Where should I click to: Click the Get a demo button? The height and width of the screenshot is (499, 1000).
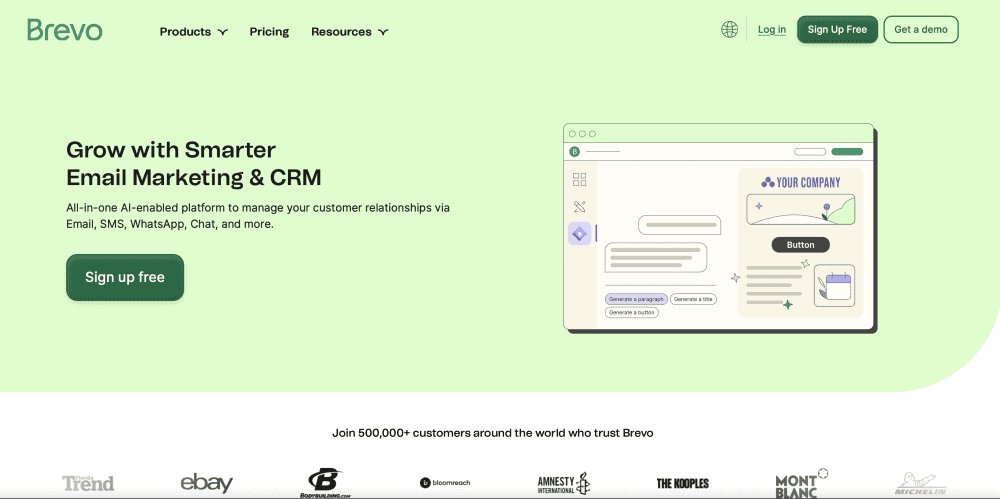(x=920, y=29)
